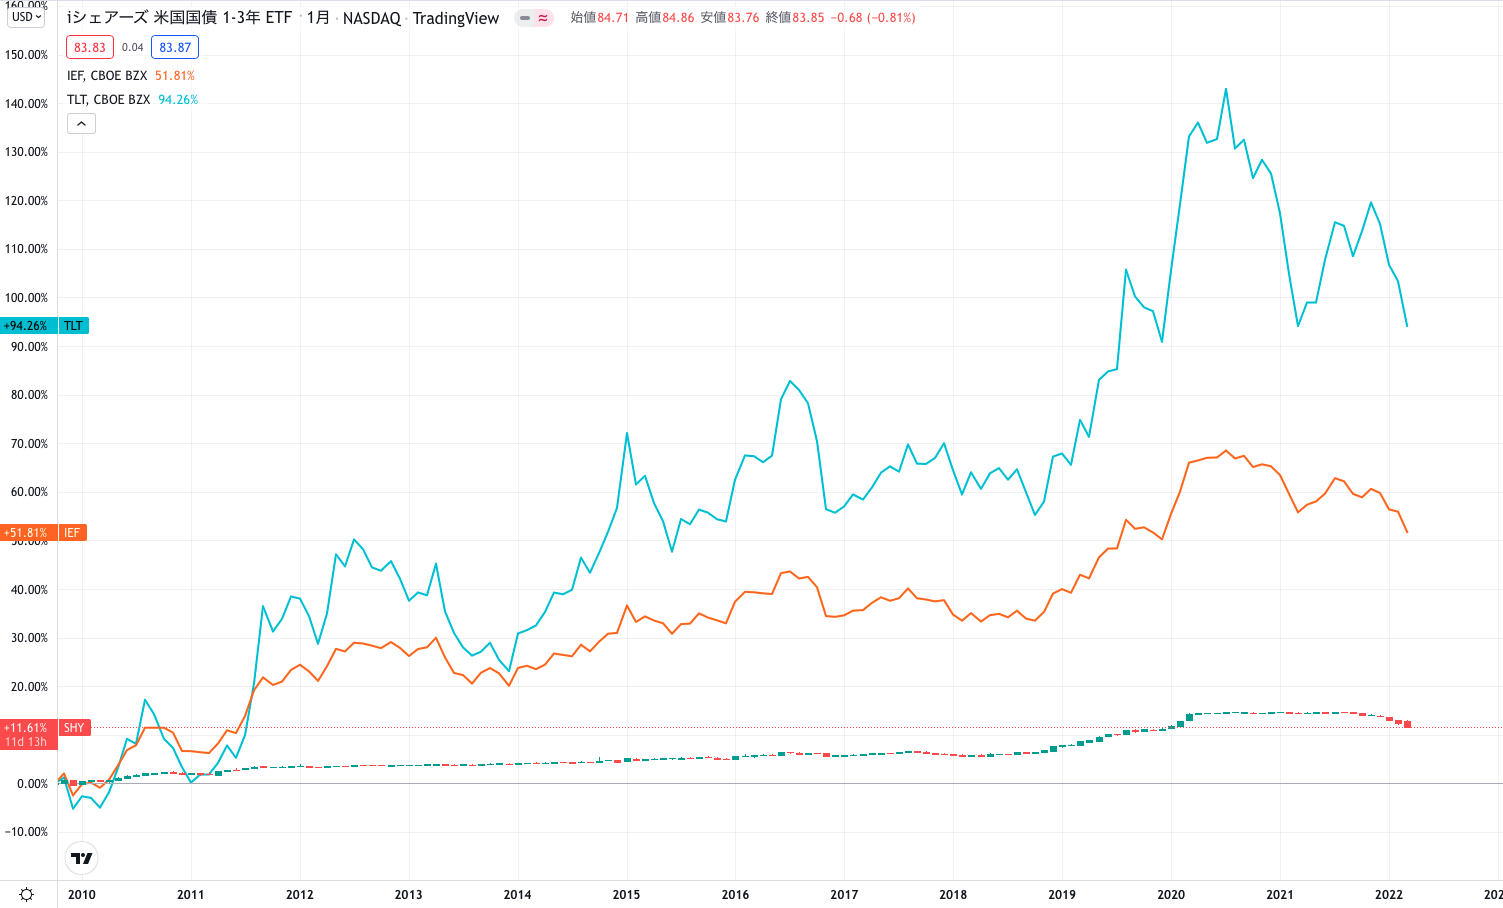Click the 0.04 spread value
This screenshot has width=1503, height=908.
click(x=132, y=47)
